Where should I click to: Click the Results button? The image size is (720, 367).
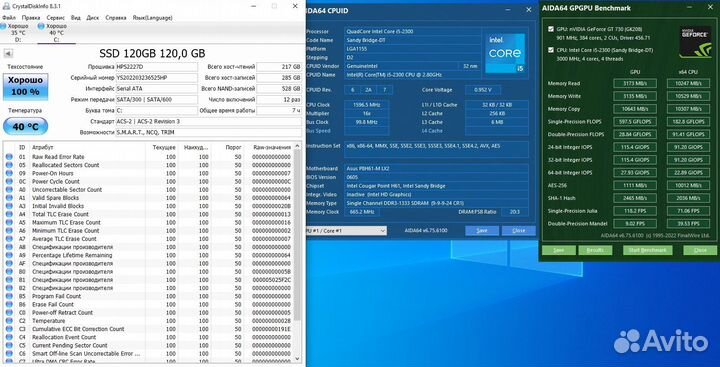pyautogui.click(x=595, y=250)
